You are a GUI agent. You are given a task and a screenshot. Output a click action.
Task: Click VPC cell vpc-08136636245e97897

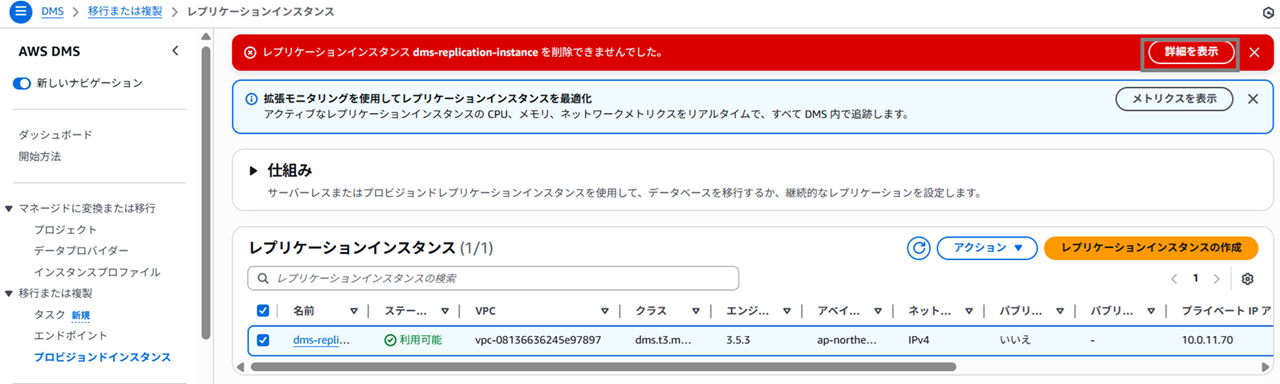(x=538, y=340)
